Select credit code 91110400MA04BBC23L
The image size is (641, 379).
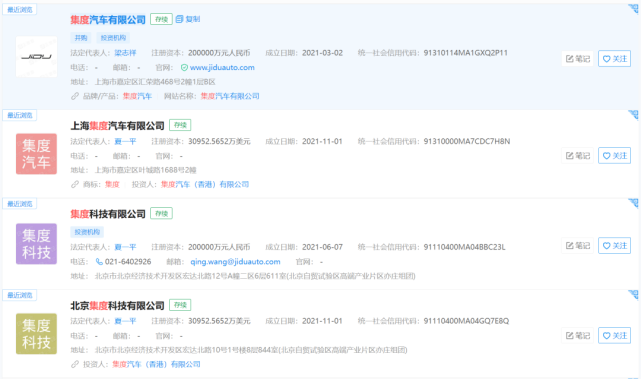(464, 247)
